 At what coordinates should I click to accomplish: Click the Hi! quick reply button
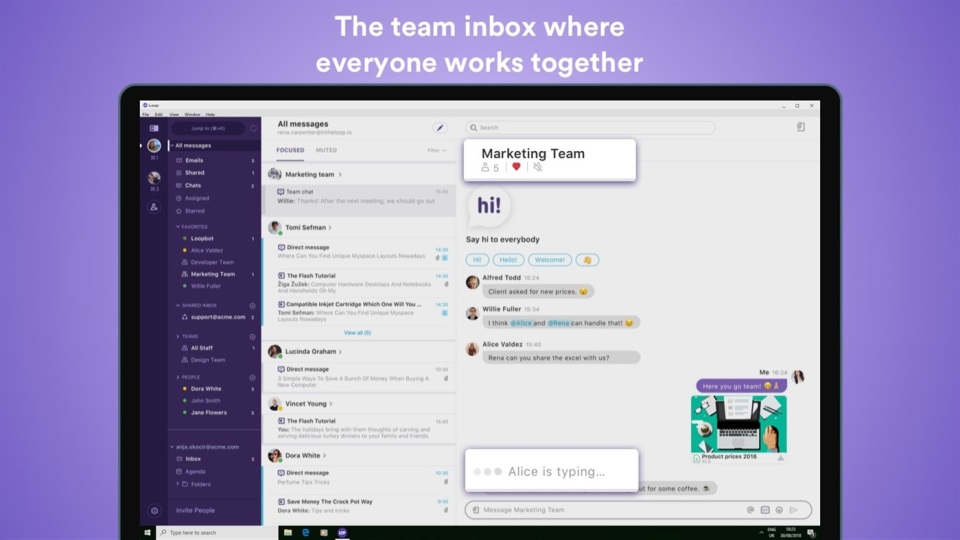pos(477,260)
